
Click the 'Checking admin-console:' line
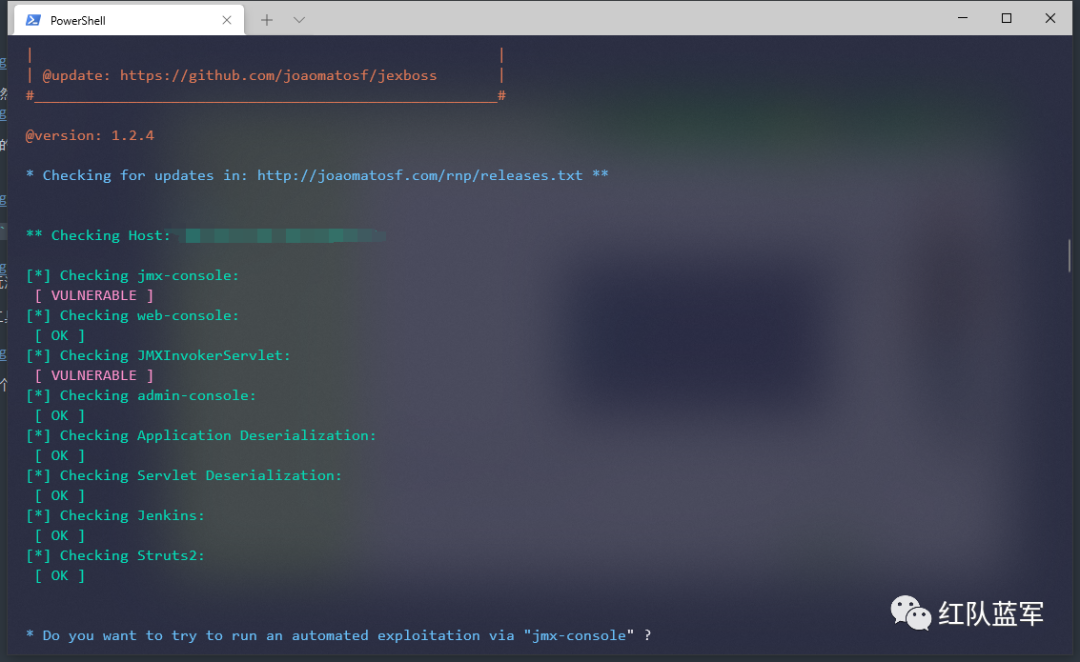coord(141,395)
